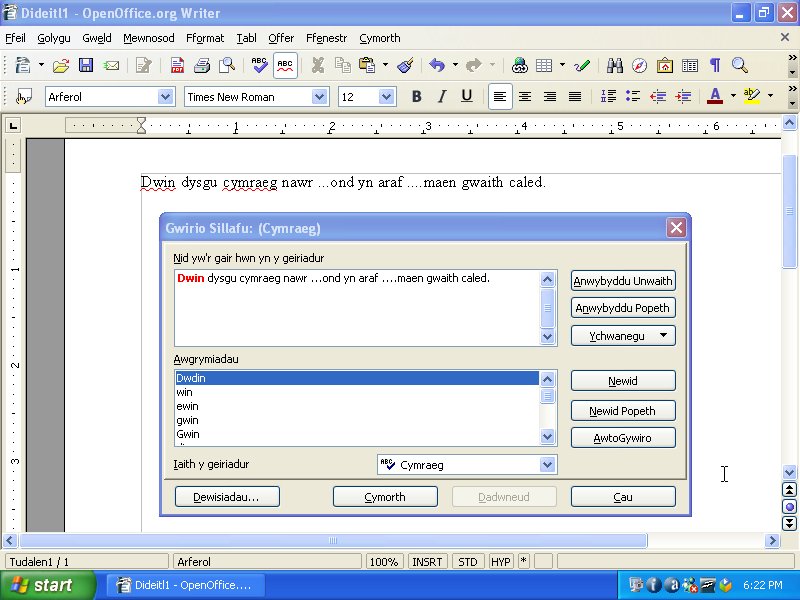Click the Newid button
This screenshot has width=800, height=600.
tap(623, 381)
